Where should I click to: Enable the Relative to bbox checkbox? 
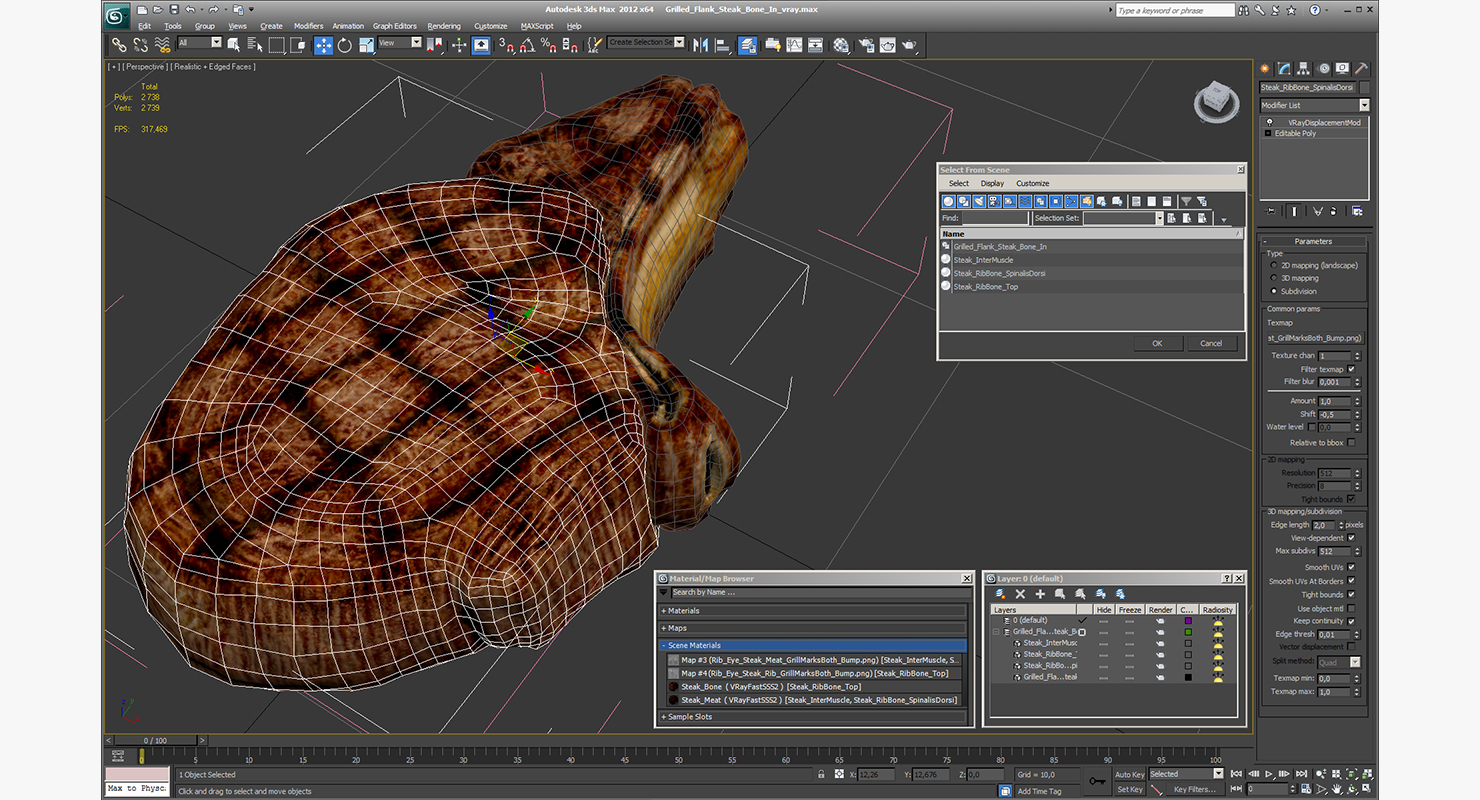[x=1351, y=442]
